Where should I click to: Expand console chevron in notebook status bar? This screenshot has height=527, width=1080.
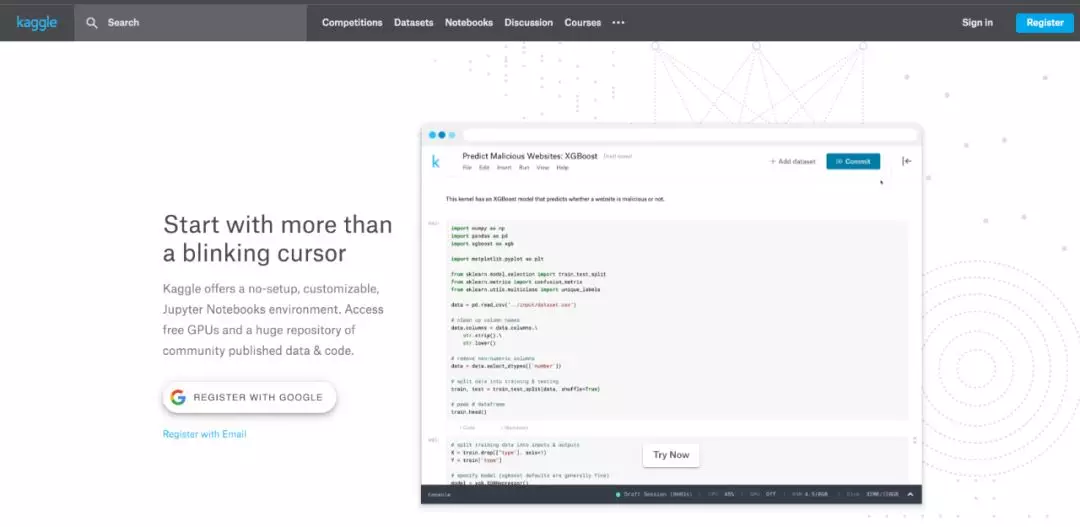pyautogui.click(x=910, y=494)
